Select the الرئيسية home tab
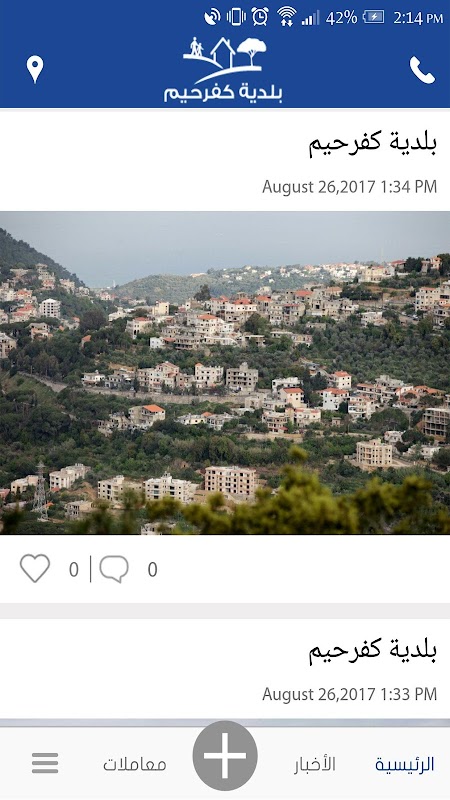Image resolution: width=450 pixels, height=800 pixels. [405, 764]
